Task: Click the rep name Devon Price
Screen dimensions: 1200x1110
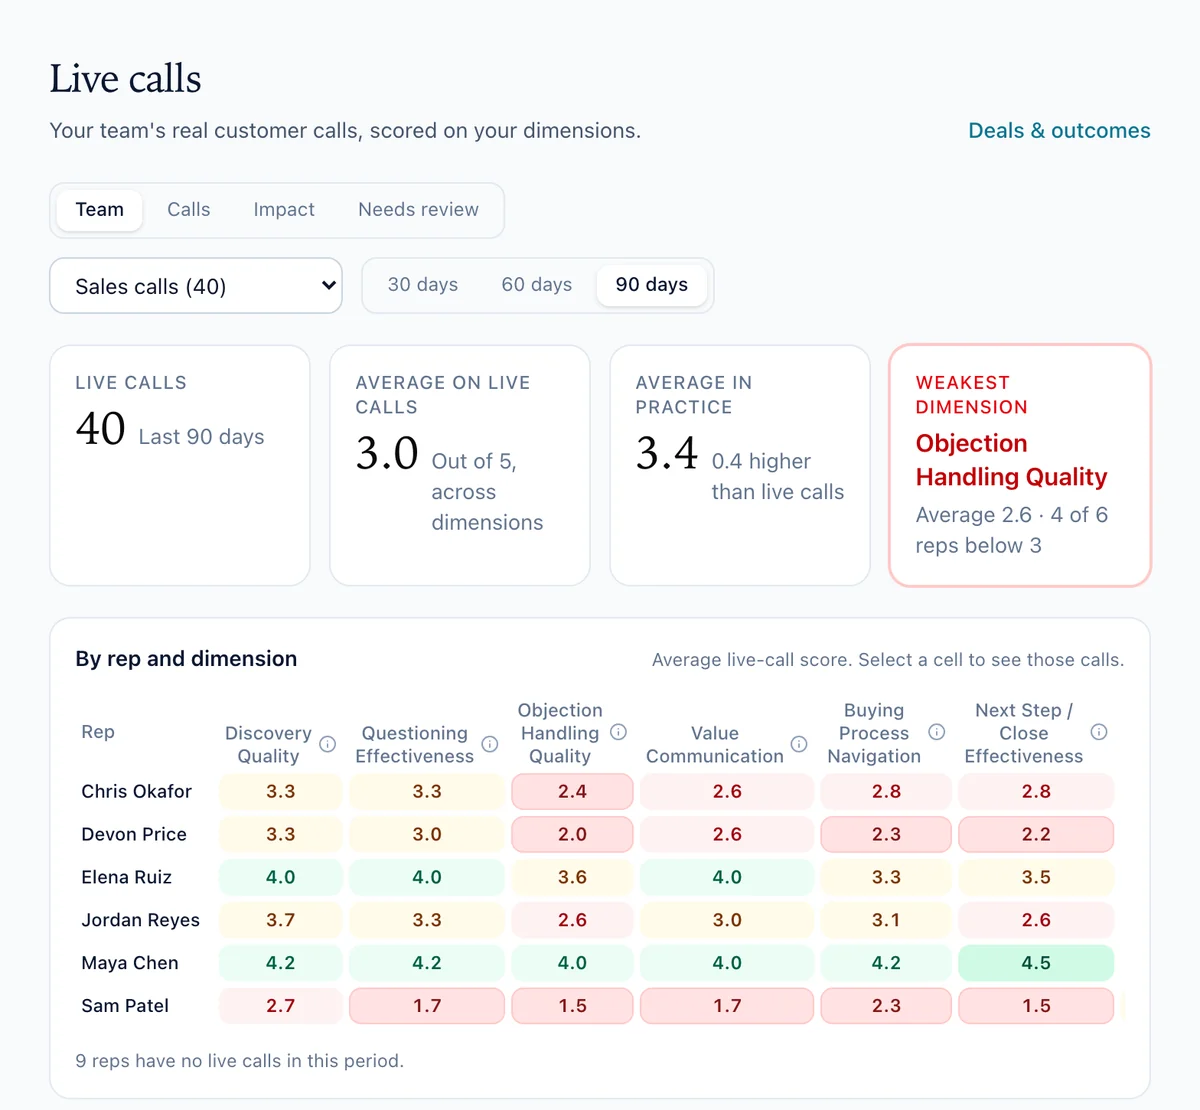Action: pos(134,834)
